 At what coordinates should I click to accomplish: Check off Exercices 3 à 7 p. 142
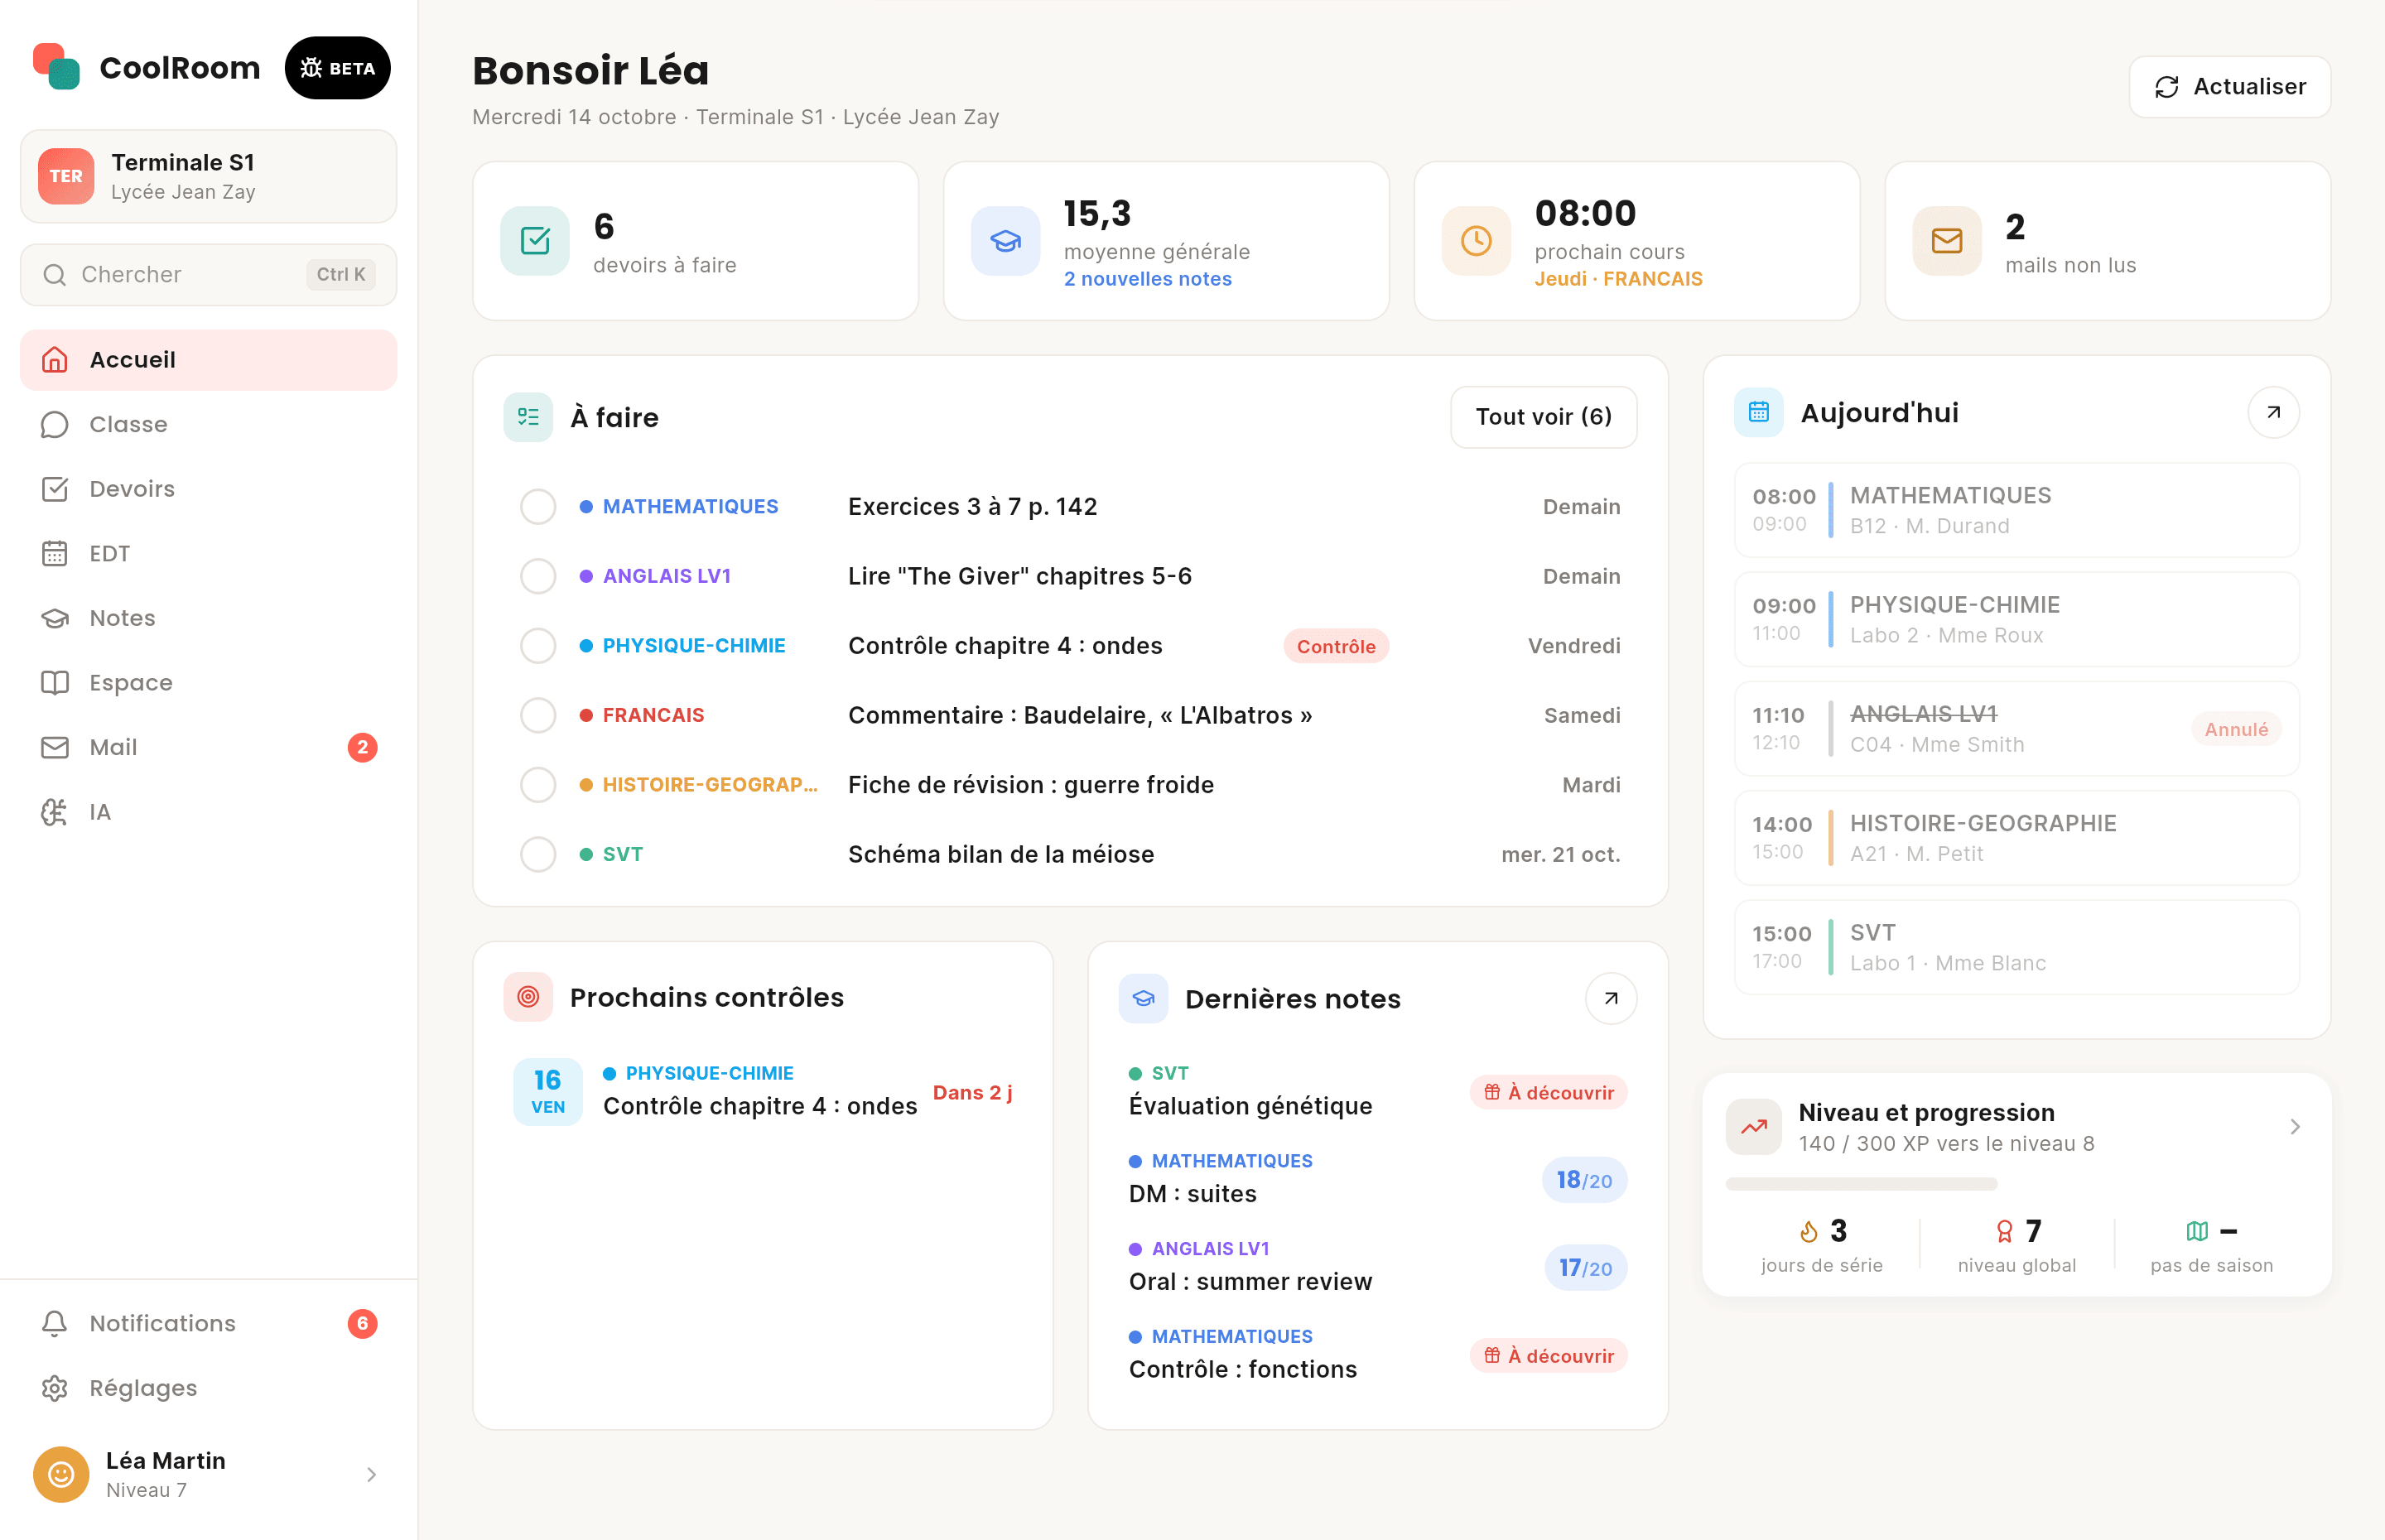[538, 507]
